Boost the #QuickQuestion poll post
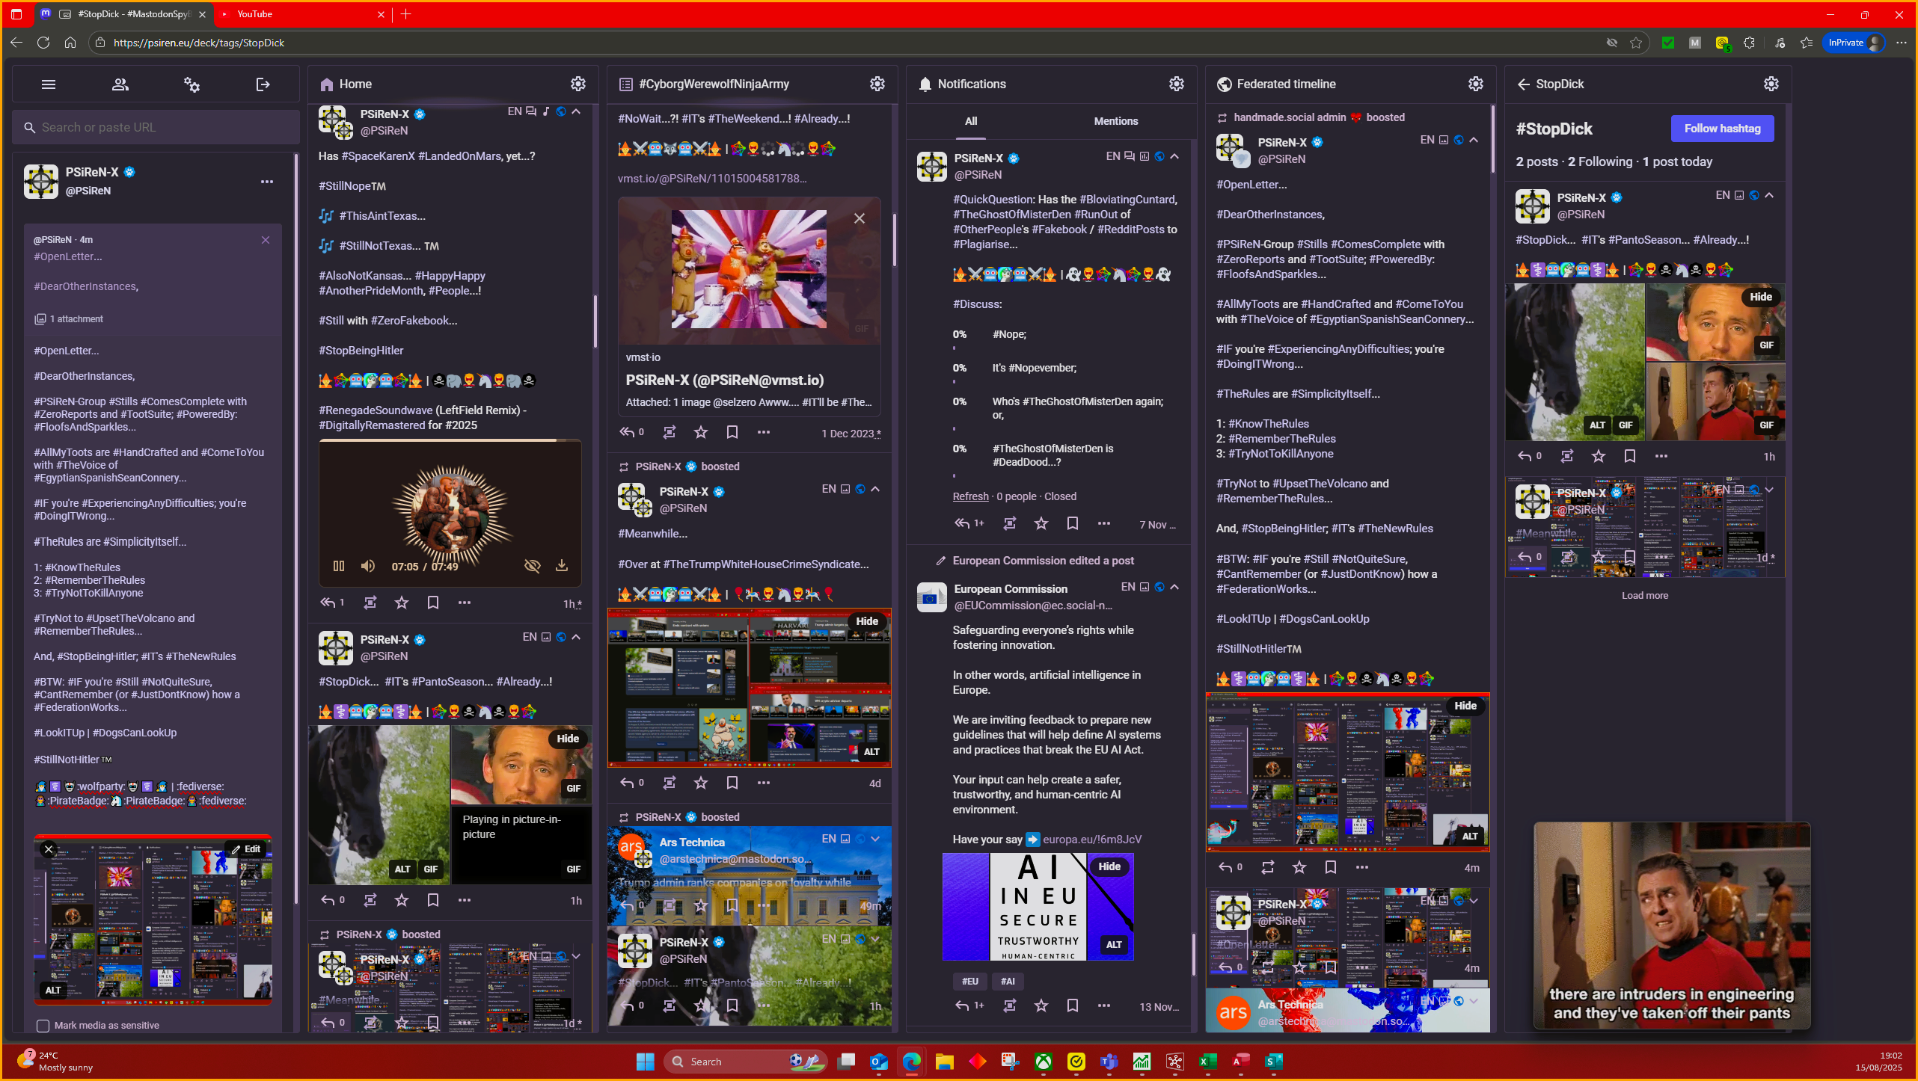 pyautogui.click(x=1010, y=523)
